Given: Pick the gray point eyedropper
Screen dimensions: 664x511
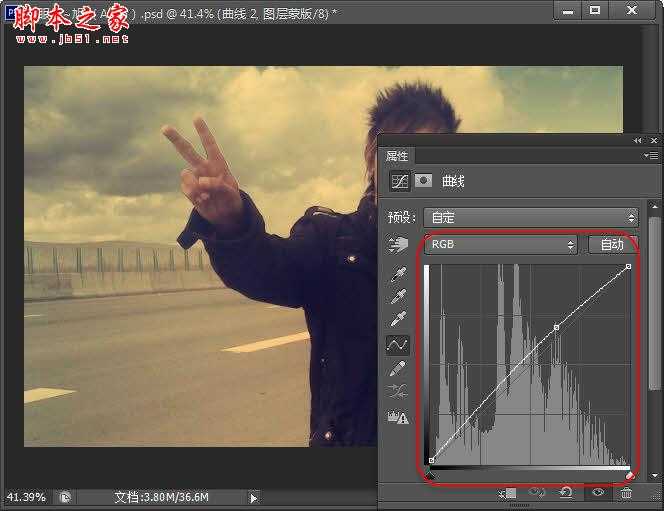Looking at the screenshot, I should (x=398, y=296).
